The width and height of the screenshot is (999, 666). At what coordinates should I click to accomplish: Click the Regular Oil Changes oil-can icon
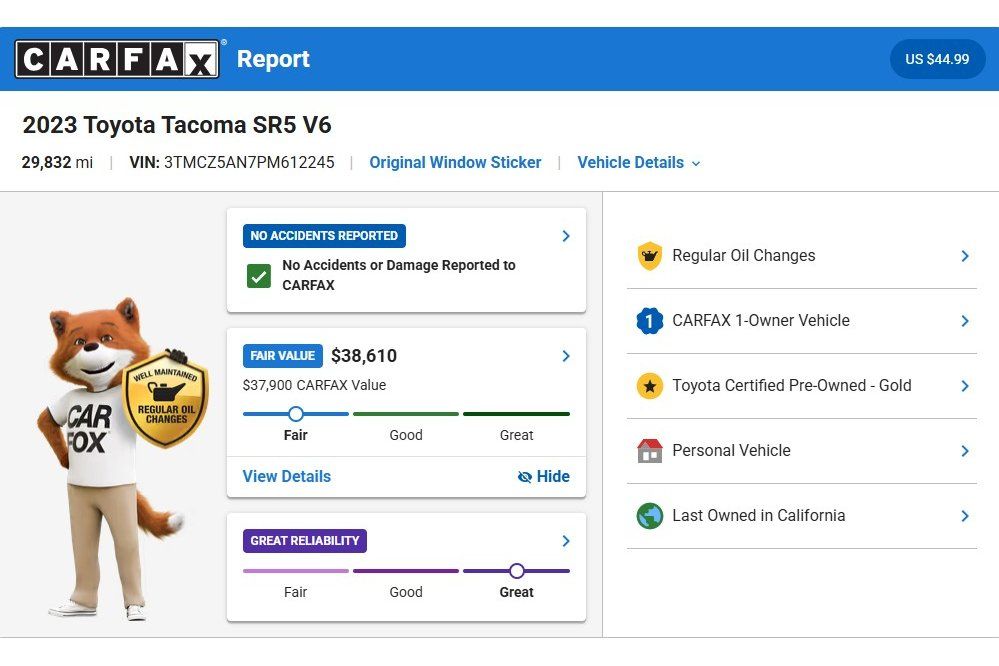[650, 256]
